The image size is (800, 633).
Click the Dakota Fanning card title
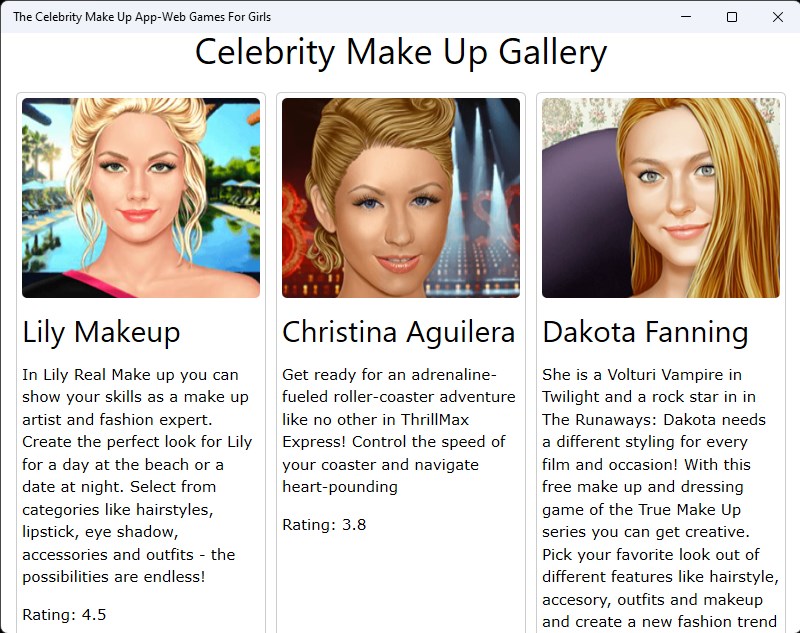pyautogui.click(x=645, y=332)
